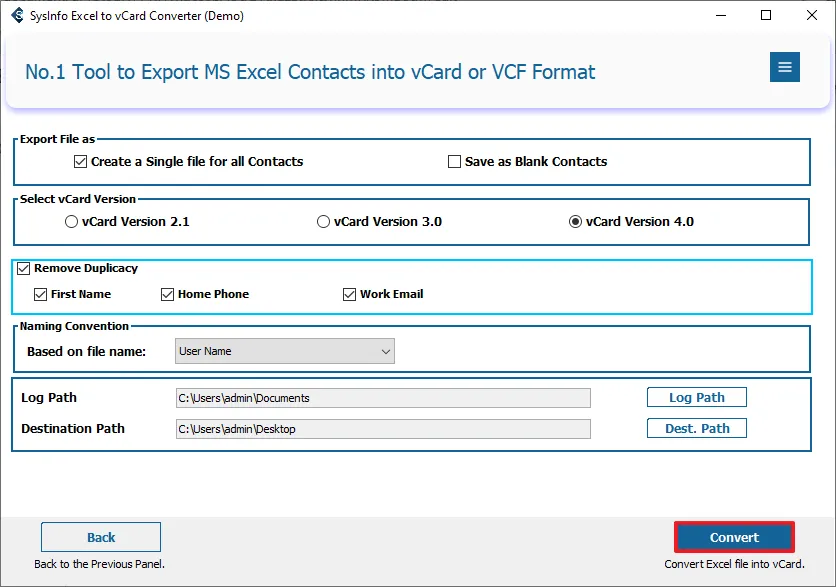Start conversion with the Convert button
The image size is (836, 587).
click(x=734, y=537)
